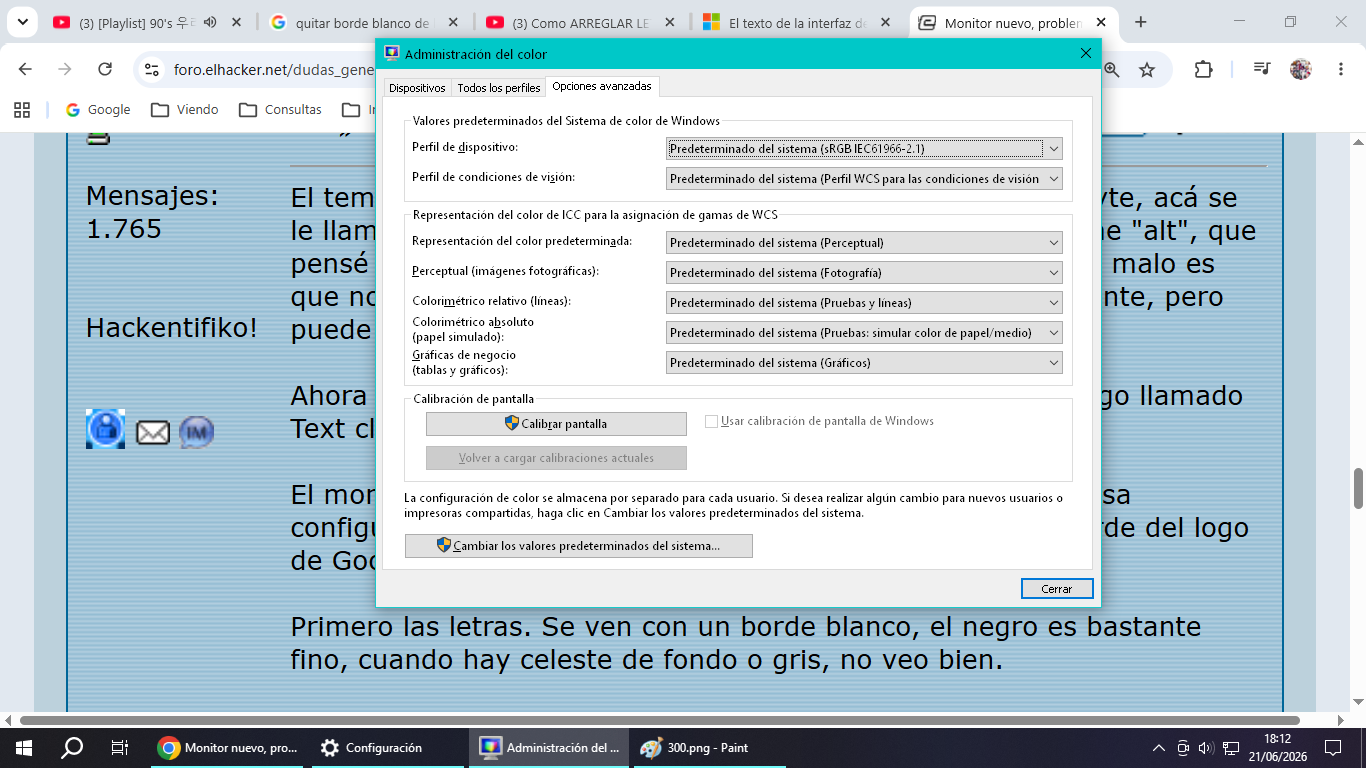Open network tray icon
The width and height of the screenshot is (1366, 768).
tap(1232, 747)
